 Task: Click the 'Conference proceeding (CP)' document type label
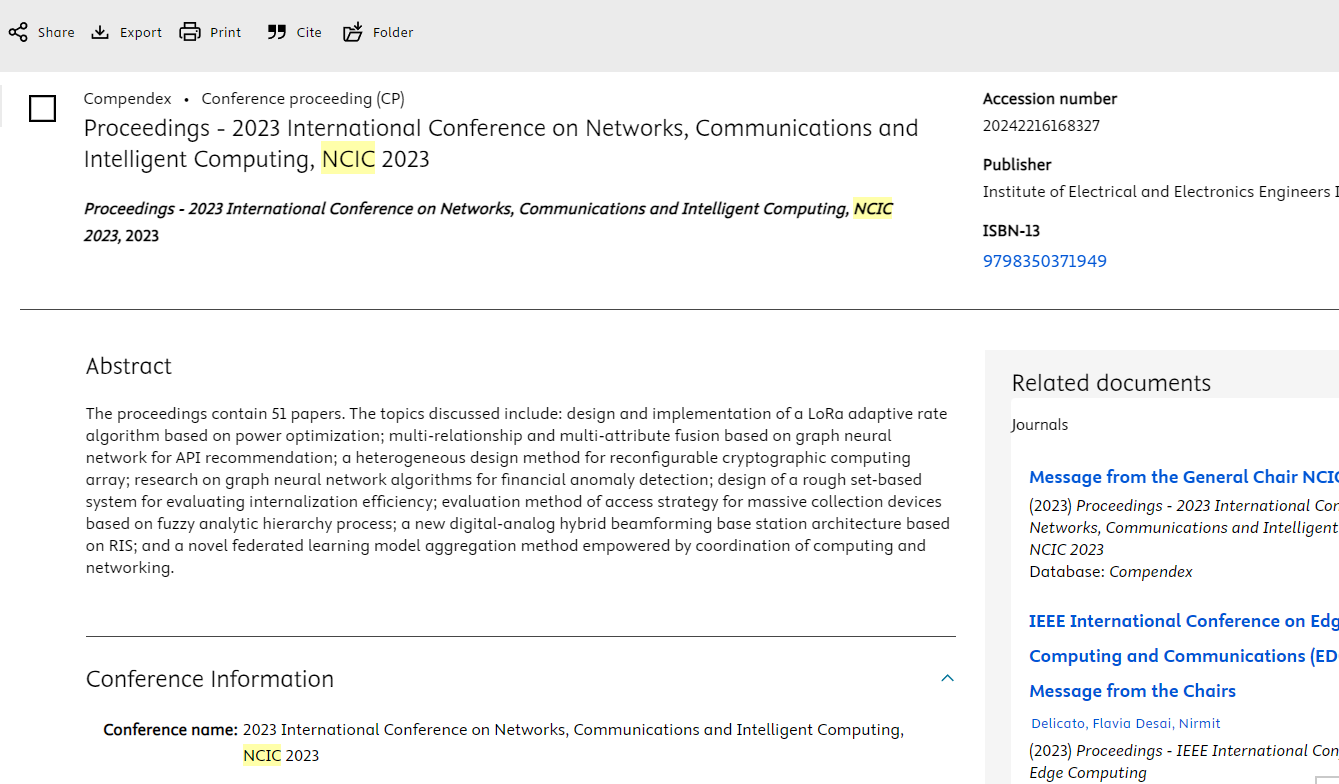pos(303,98)
